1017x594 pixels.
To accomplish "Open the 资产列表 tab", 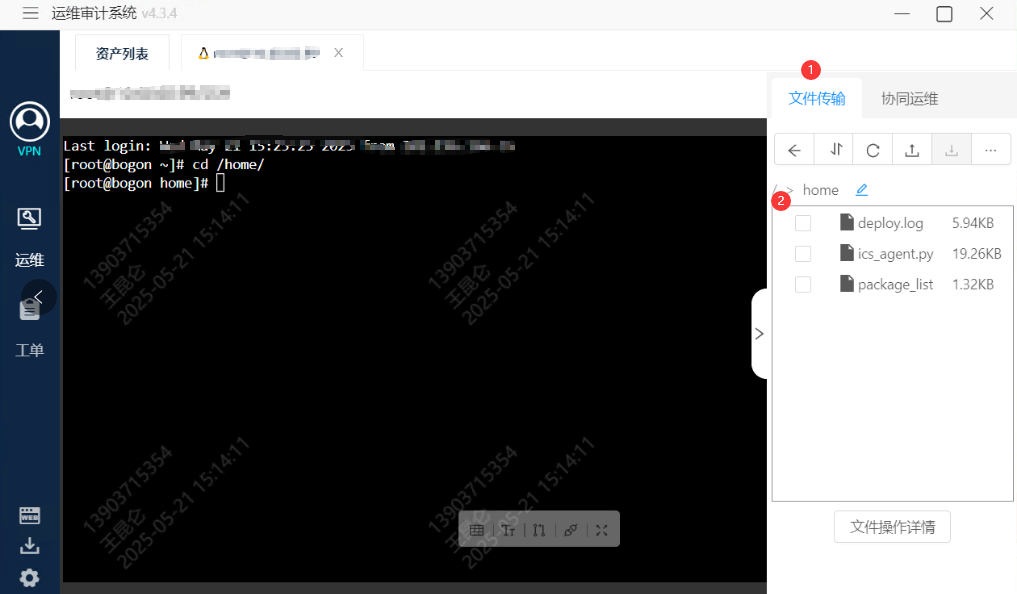I will (x=122, y=54).
